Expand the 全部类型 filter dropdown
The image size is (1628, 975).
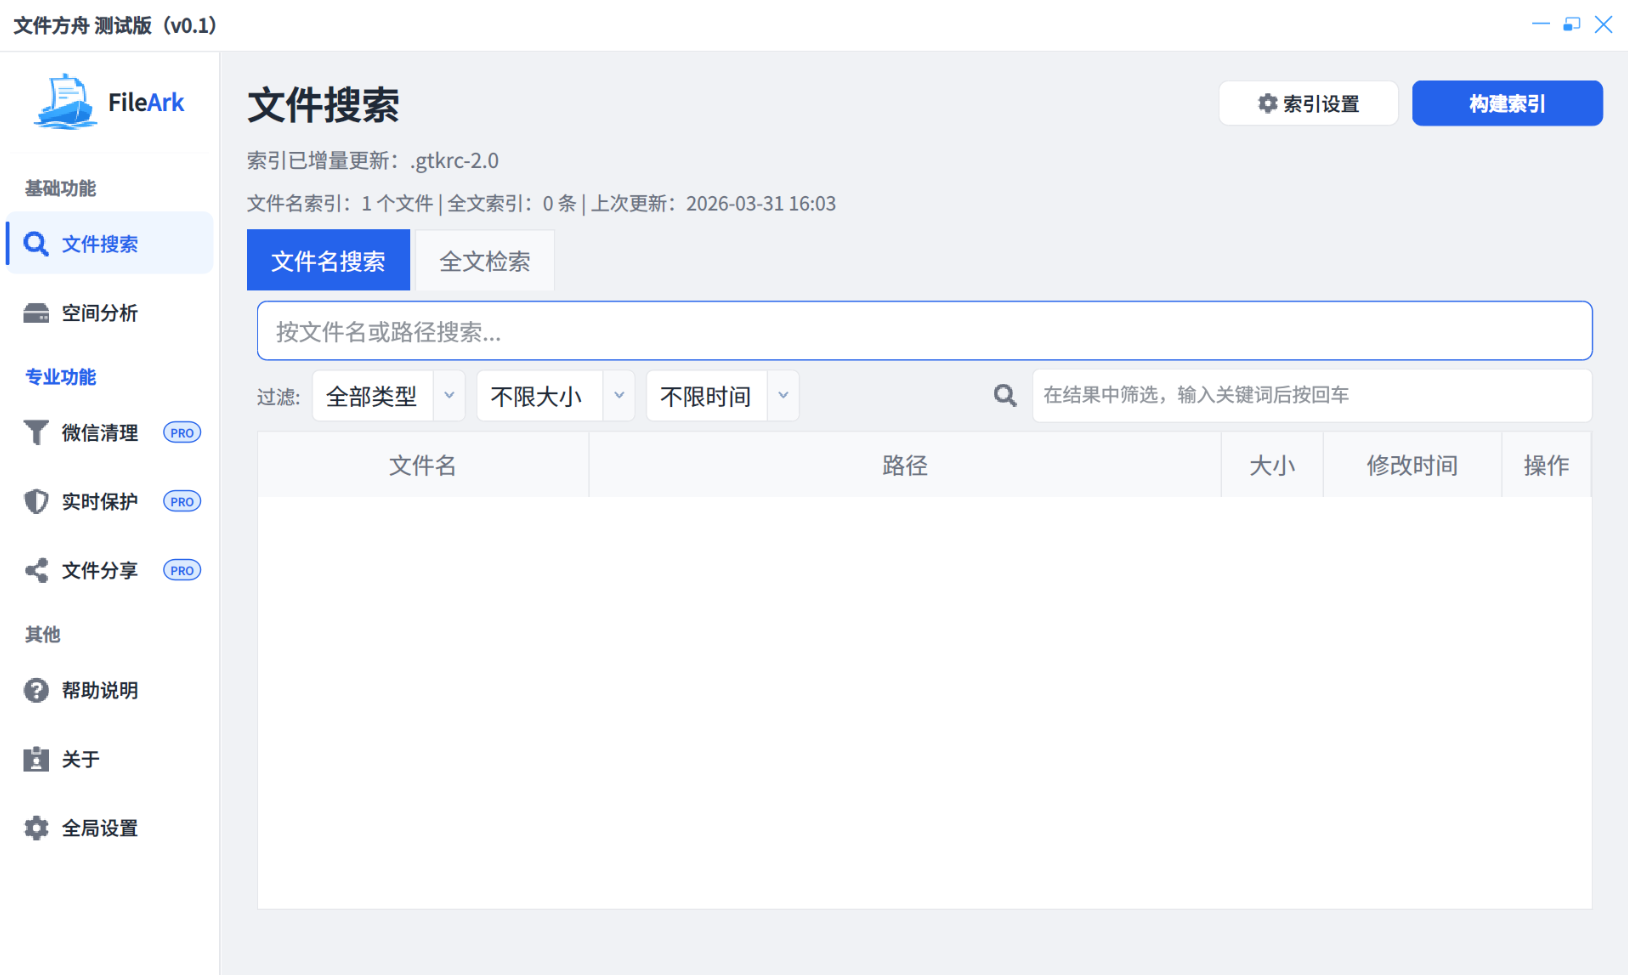pos(389,395)
